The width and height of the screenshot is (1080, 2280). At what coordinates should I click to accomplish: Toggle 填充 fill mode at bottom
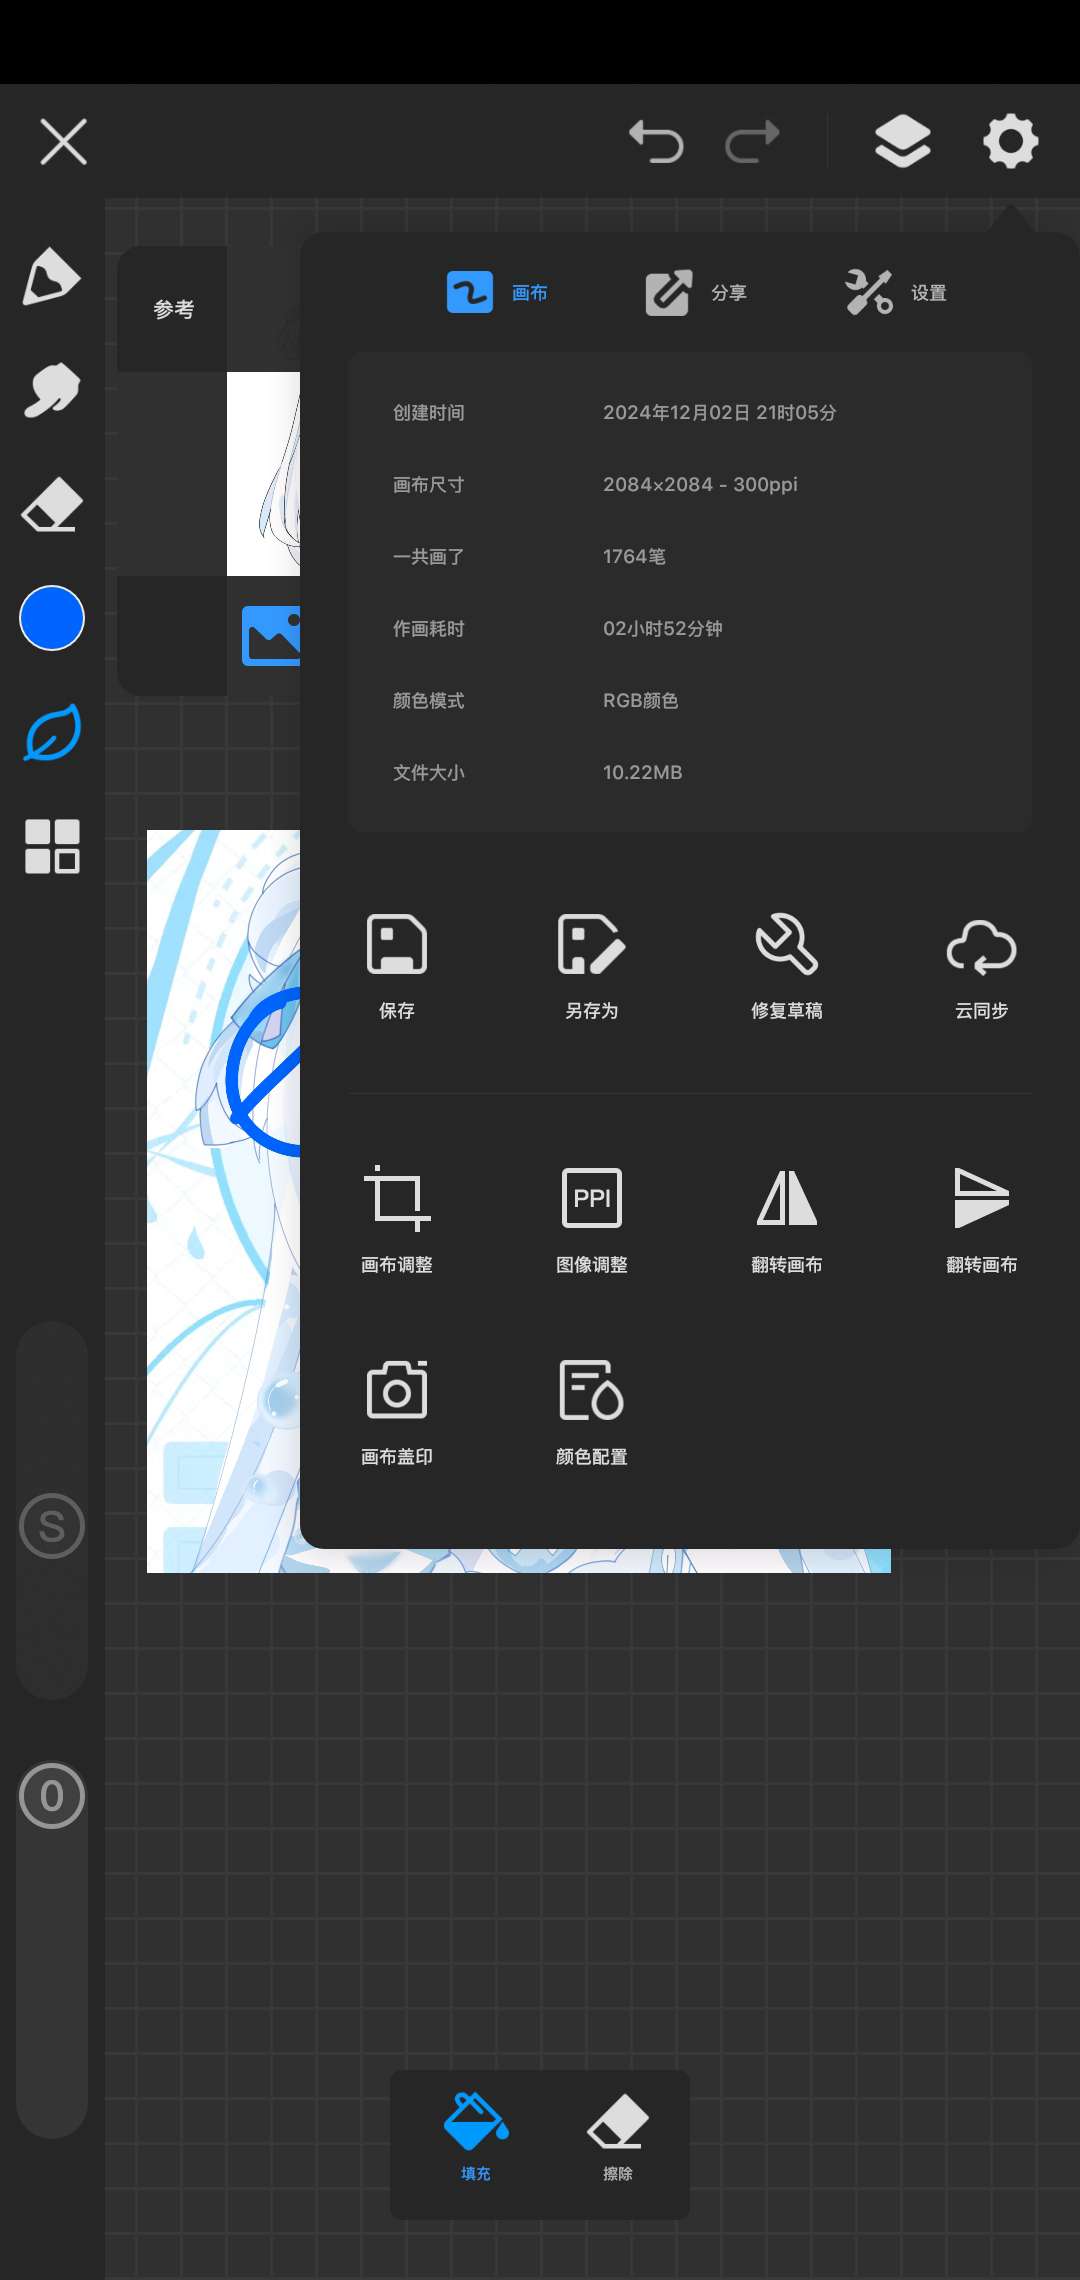click(x=476, y=2135)
